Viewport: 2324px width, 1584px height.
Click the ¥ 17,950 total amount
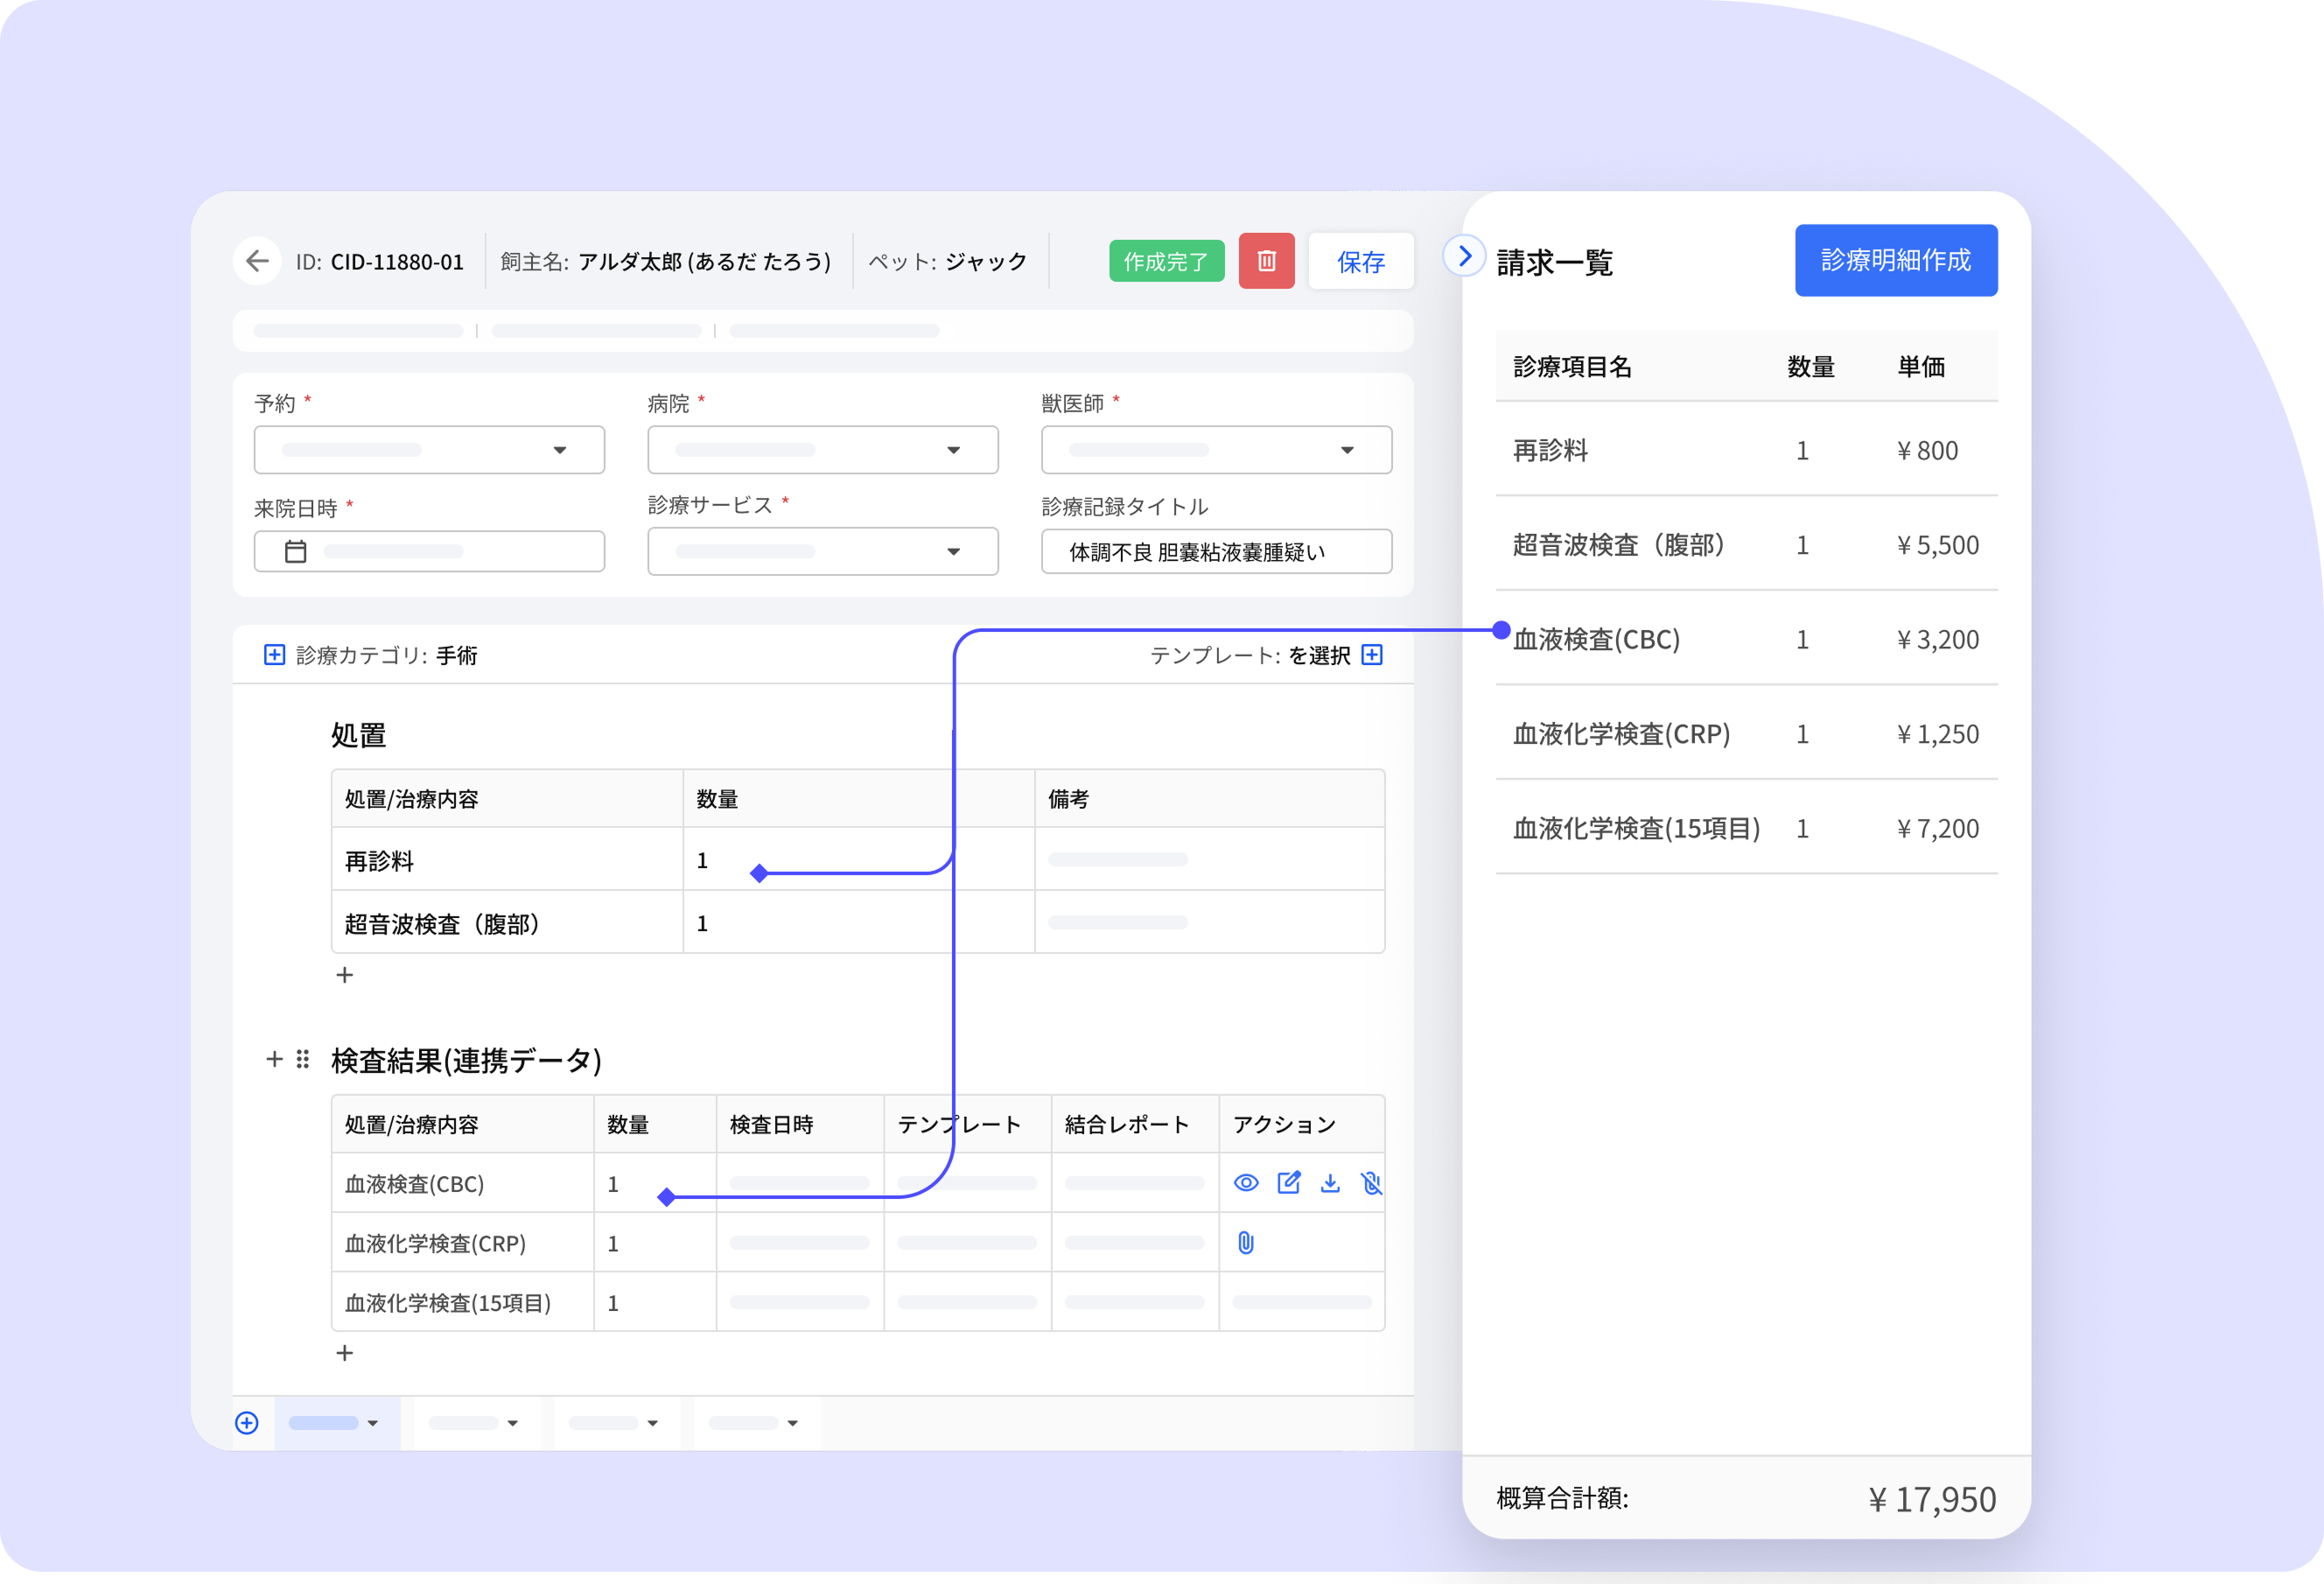(x=1932, y=1499)
